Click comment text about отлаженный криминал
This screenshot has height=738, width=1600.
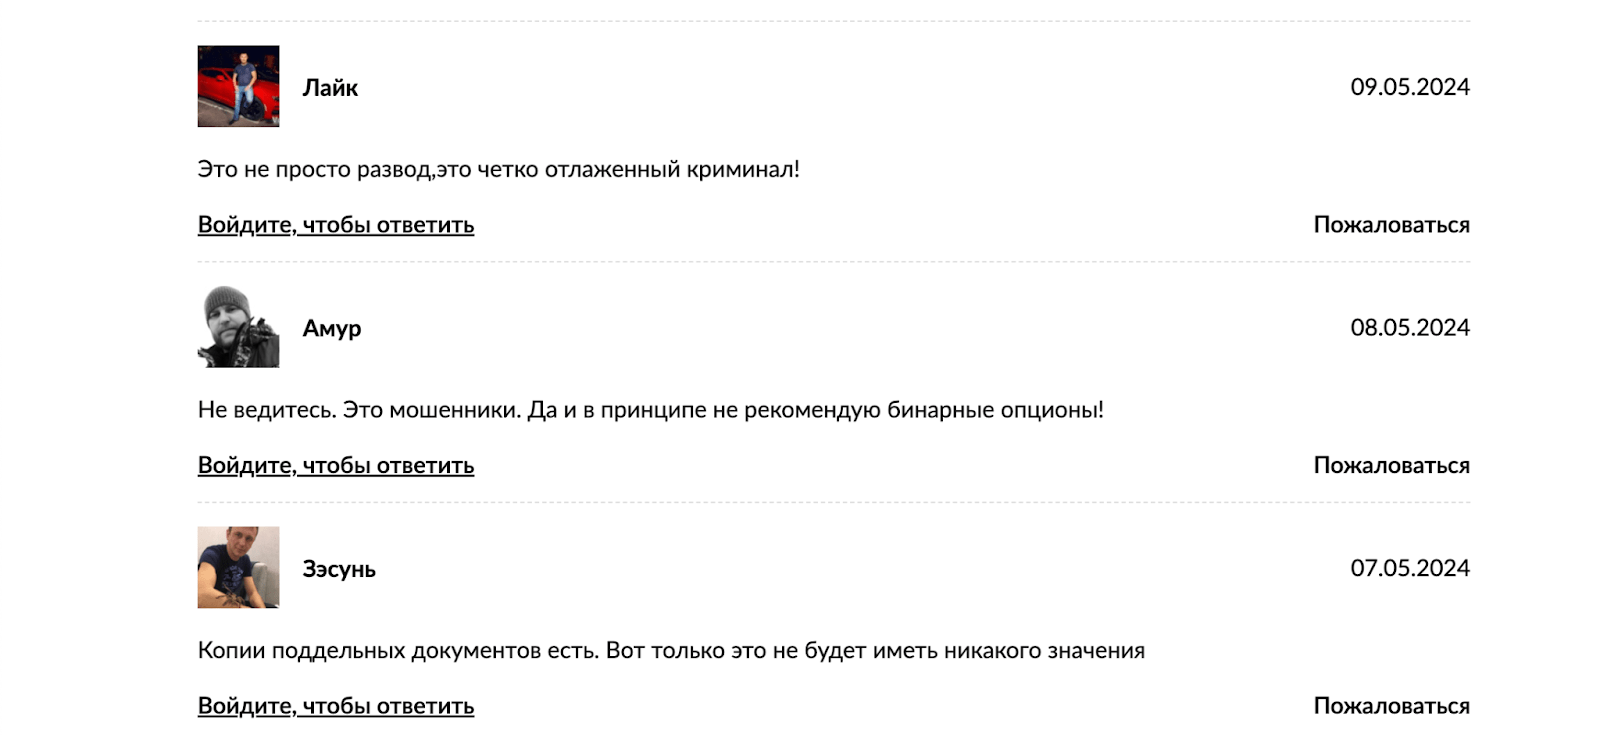[499, 169]
